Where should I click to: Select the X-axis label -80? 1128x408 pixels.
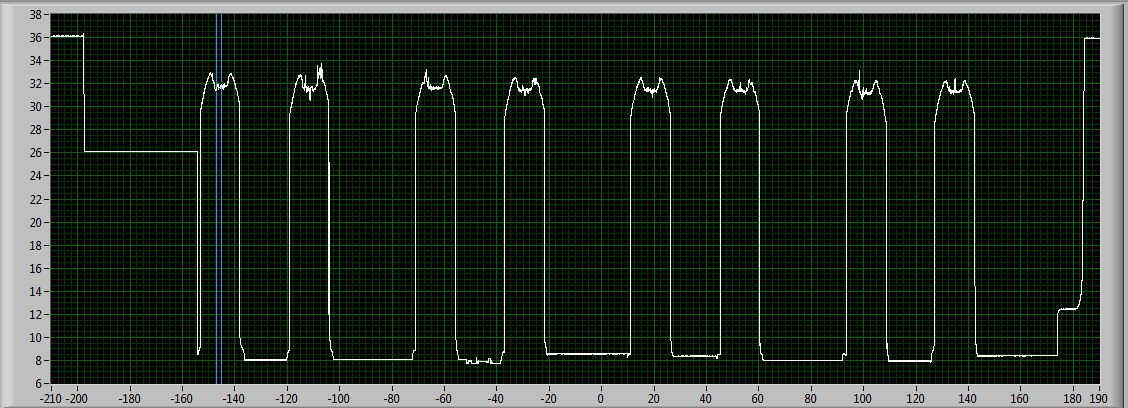pos(391,397)
